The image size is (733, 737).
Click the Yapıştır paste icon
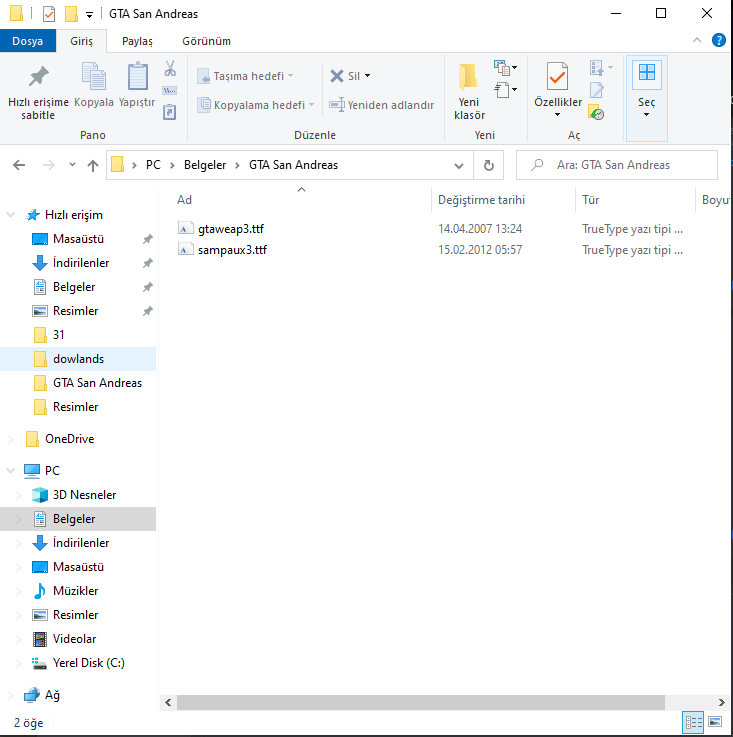click(x=137, y=85)
